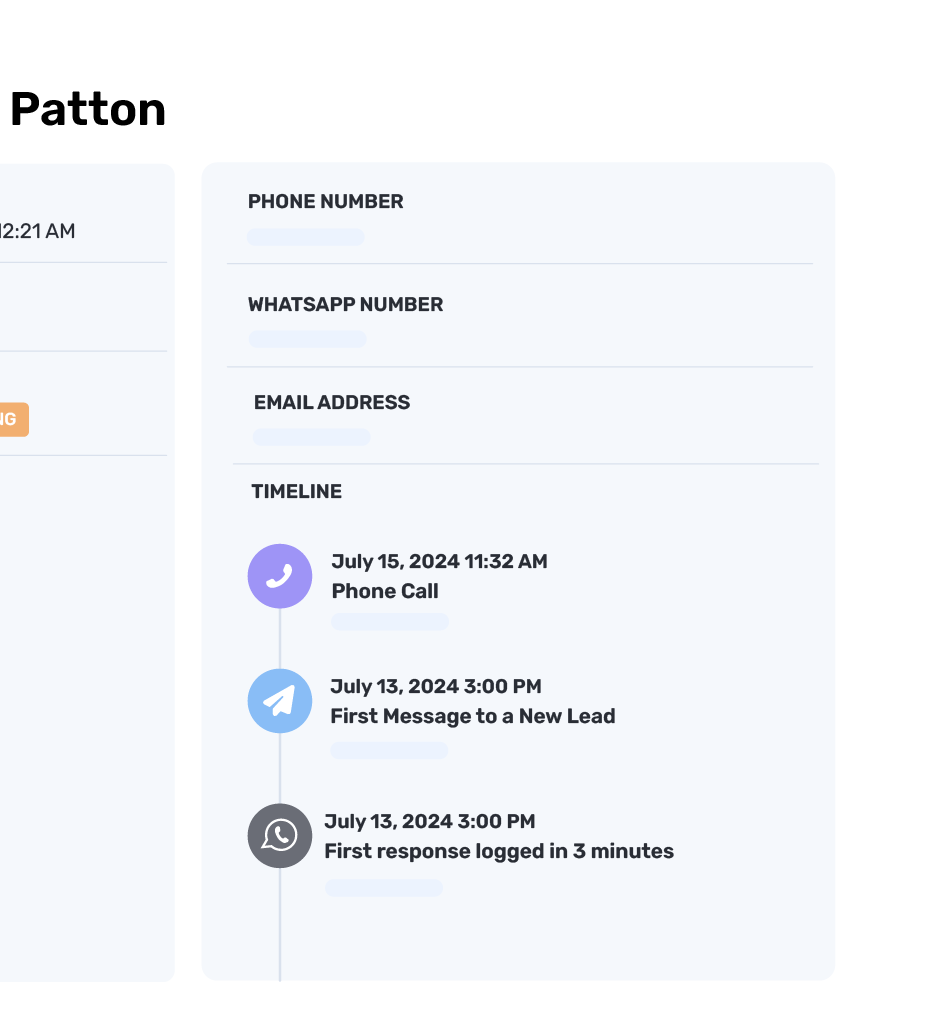This screenshot has width=934, height=1022.
Task: Click the timestamp above First Message to a New Lead
Action: 435,687
